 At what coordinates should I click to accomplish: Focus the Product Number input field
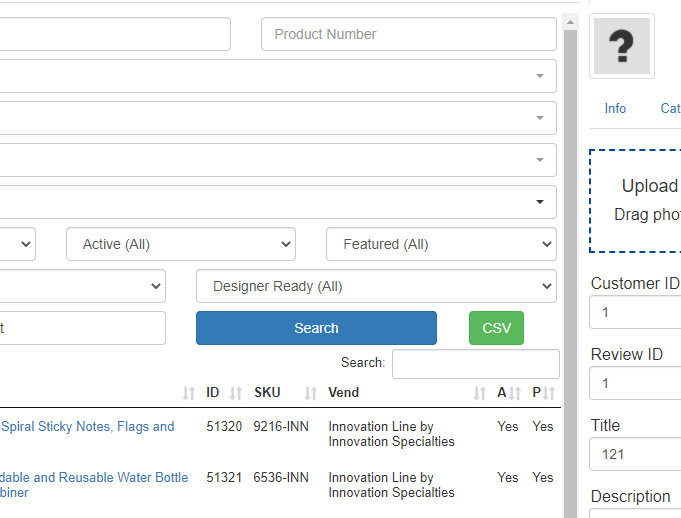pos(408,34)
